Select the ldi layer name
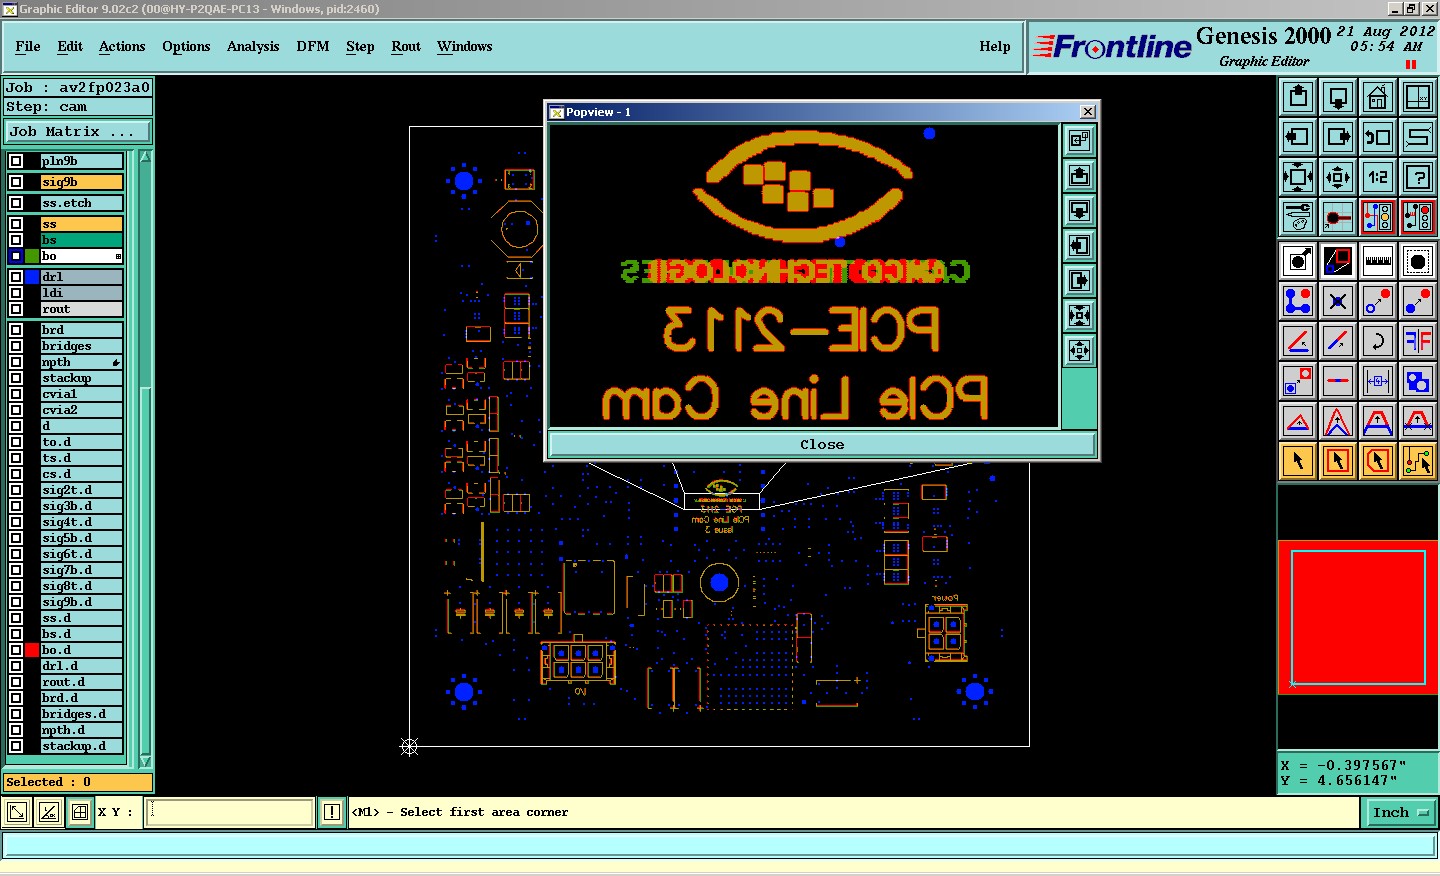 point(81,293)
